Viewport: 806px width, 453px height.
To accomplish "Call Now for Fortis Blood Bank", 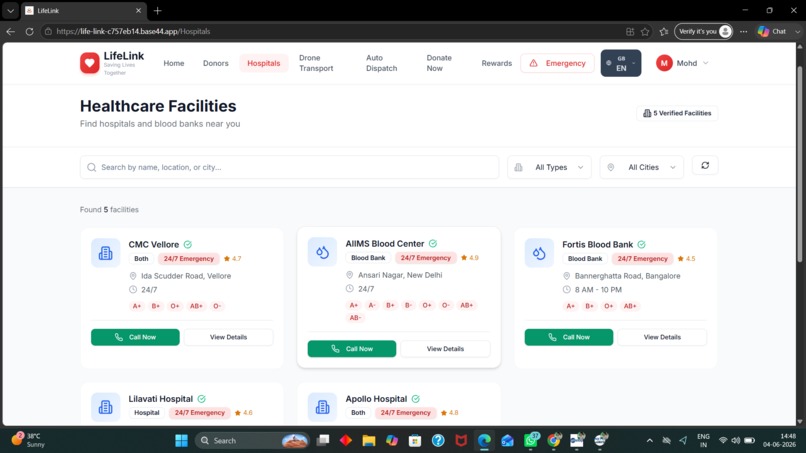I will pos(569,337).
